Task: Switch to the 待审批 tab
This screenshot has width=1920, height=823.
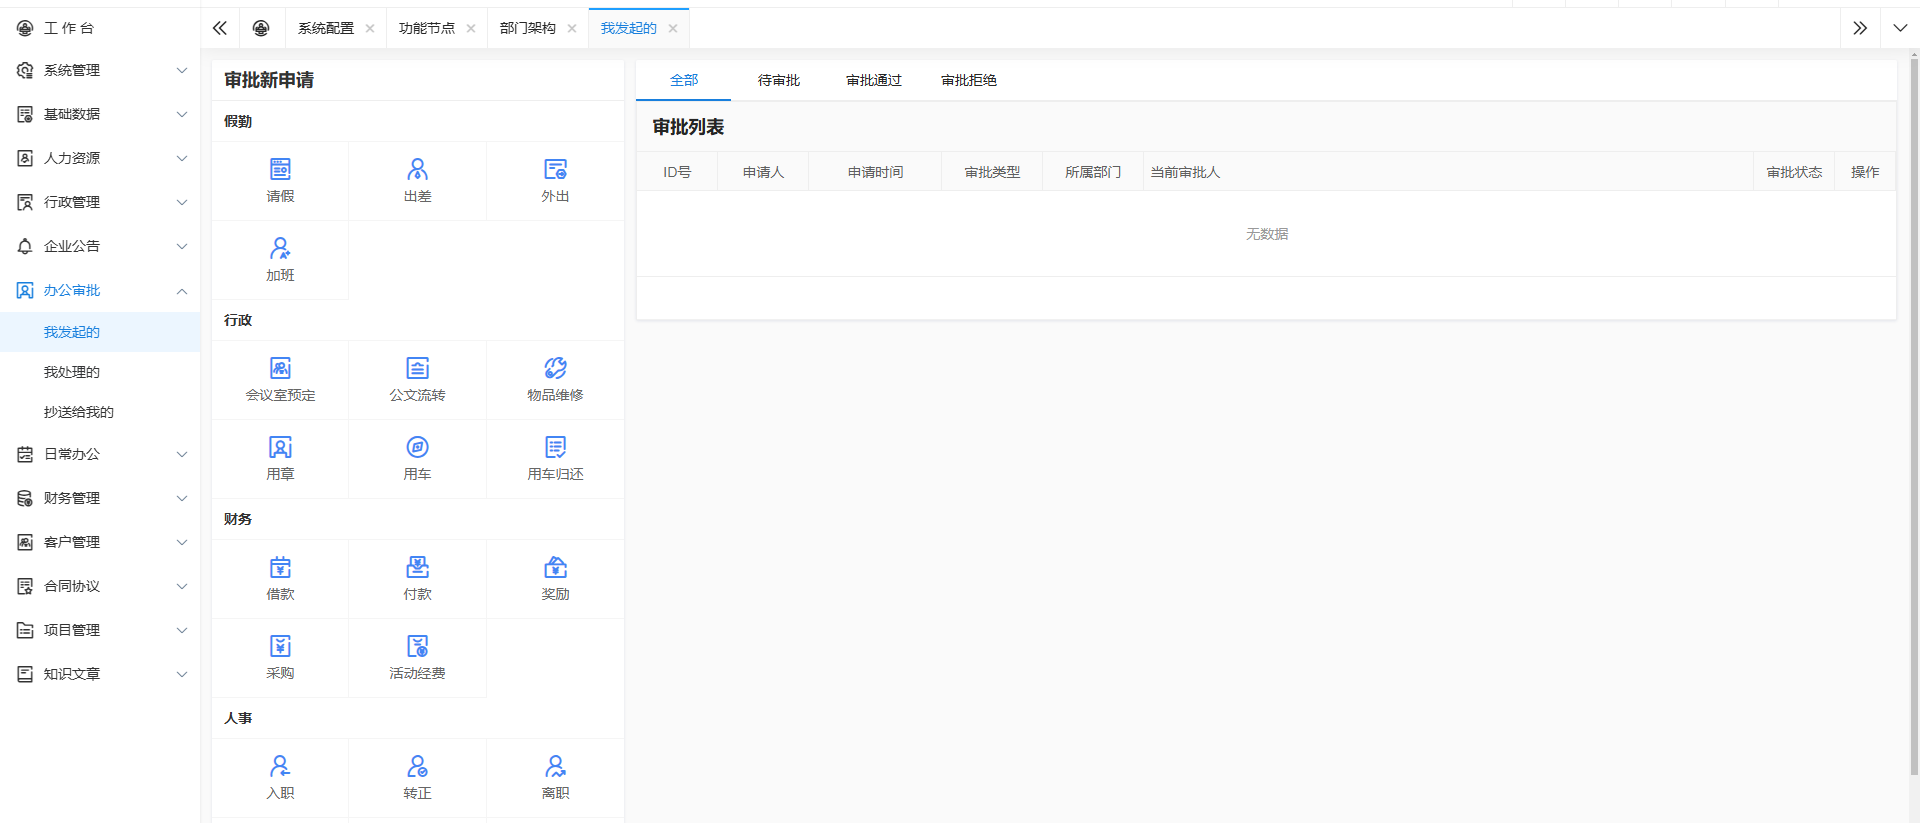Action: pos(778,80)
